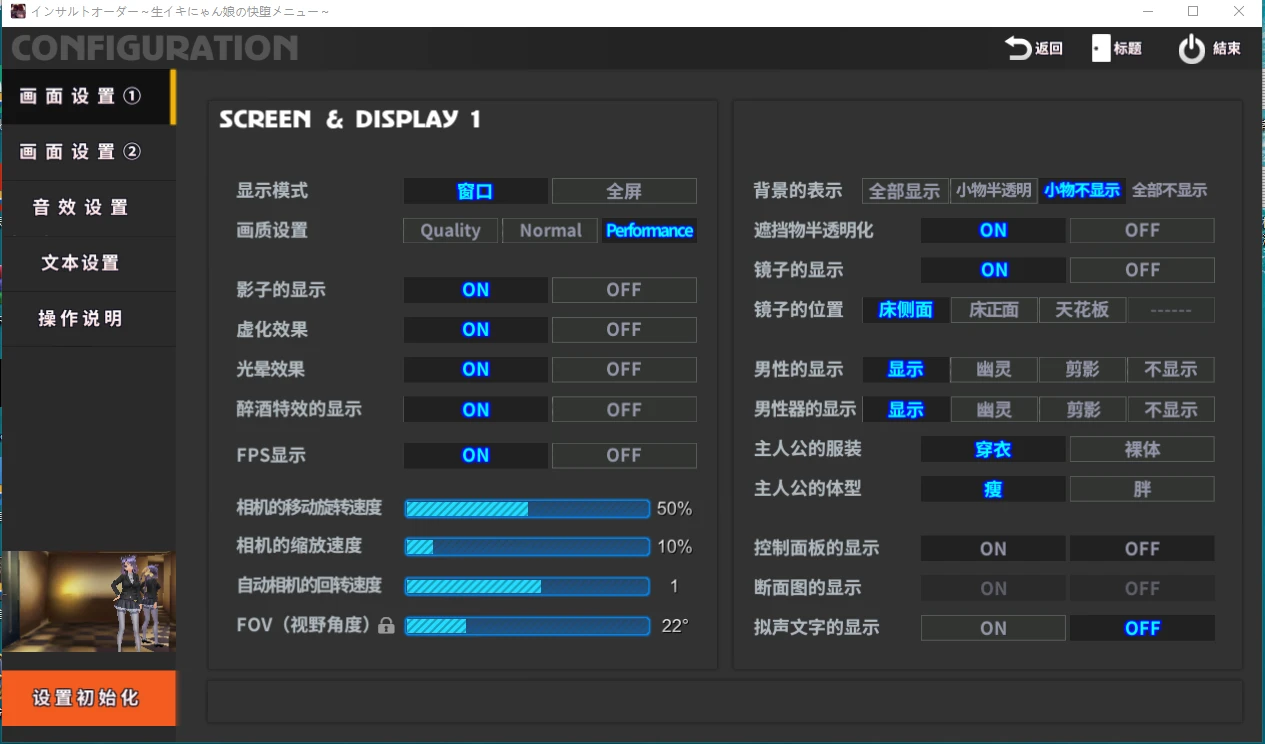This screenshot has height=744, width=1265.
Task: Select 幽灵 option for 男性的显示
Action: [993, 369]
